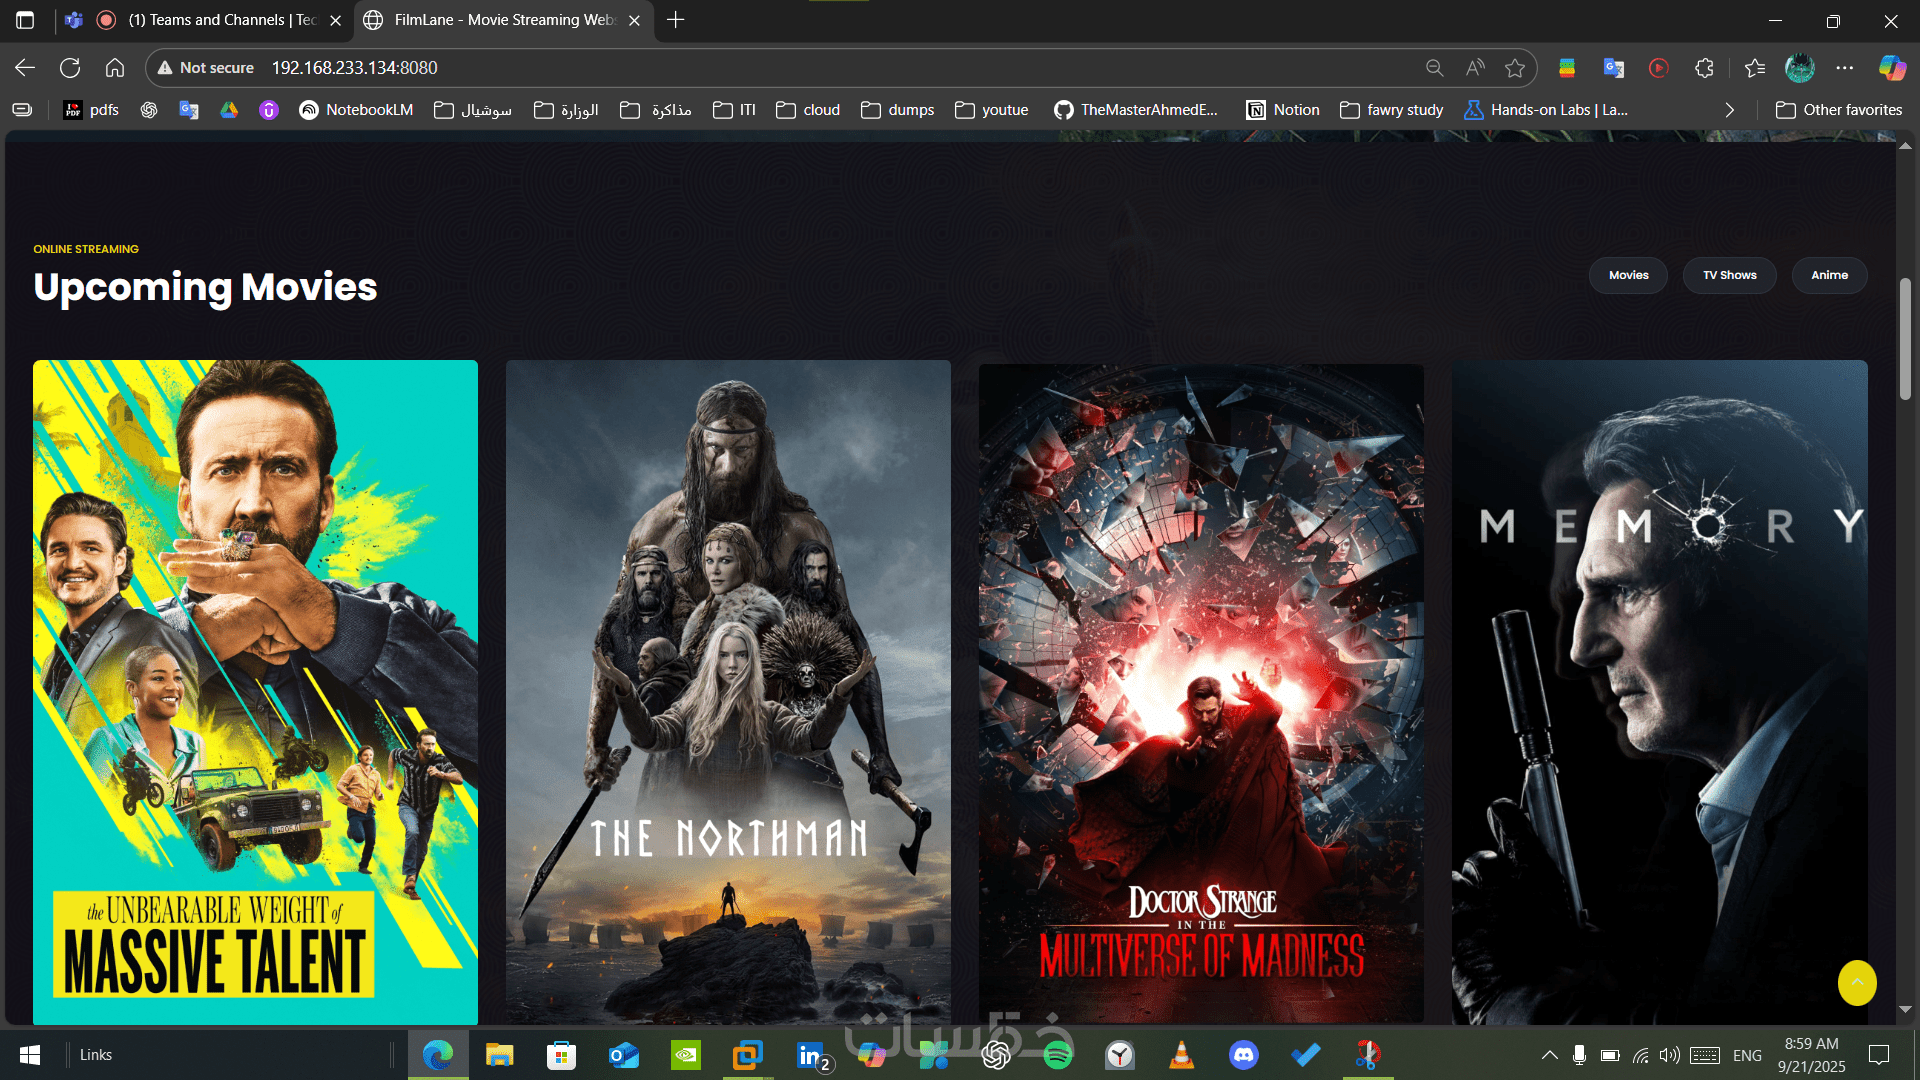
Task: Add this page to favorites star icon
Action: pyautogui.click(x=1515, y=68)
